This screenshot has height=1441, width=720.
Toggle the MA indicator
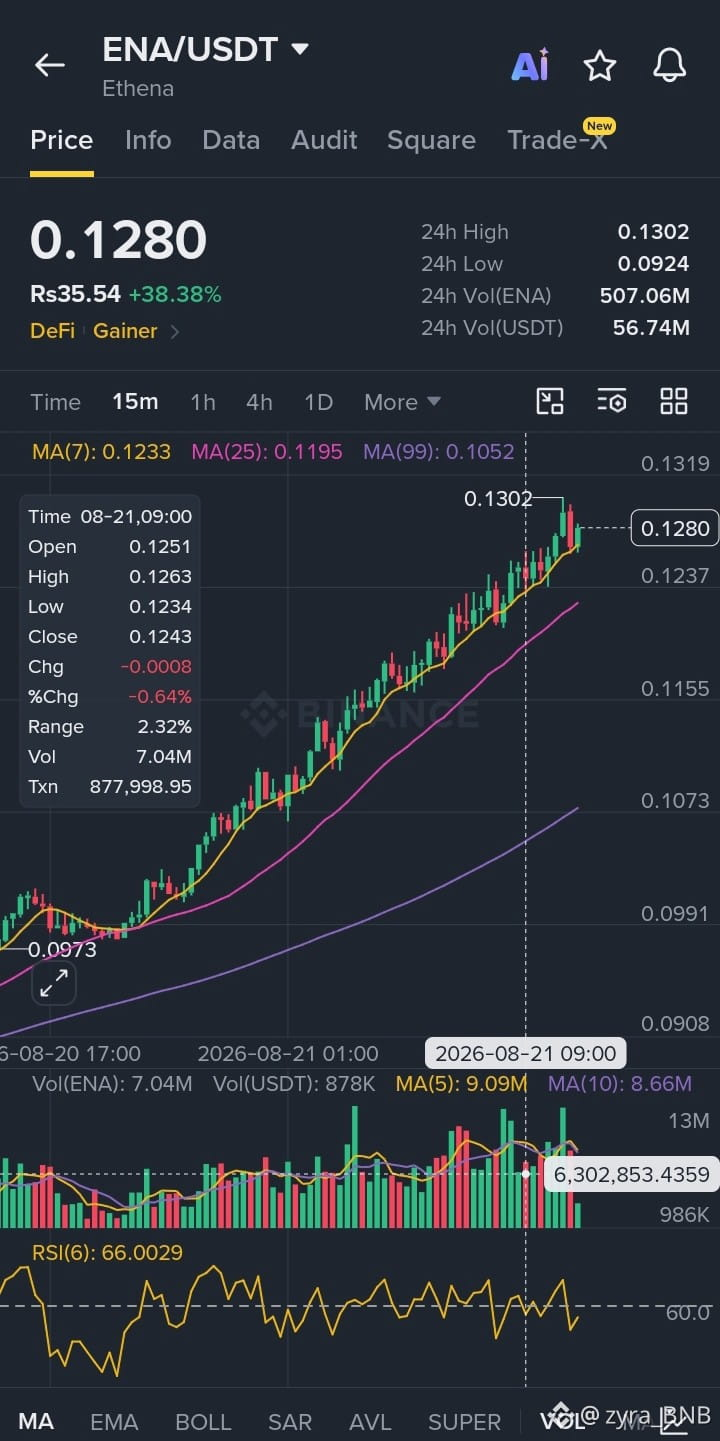(36, 1421)
